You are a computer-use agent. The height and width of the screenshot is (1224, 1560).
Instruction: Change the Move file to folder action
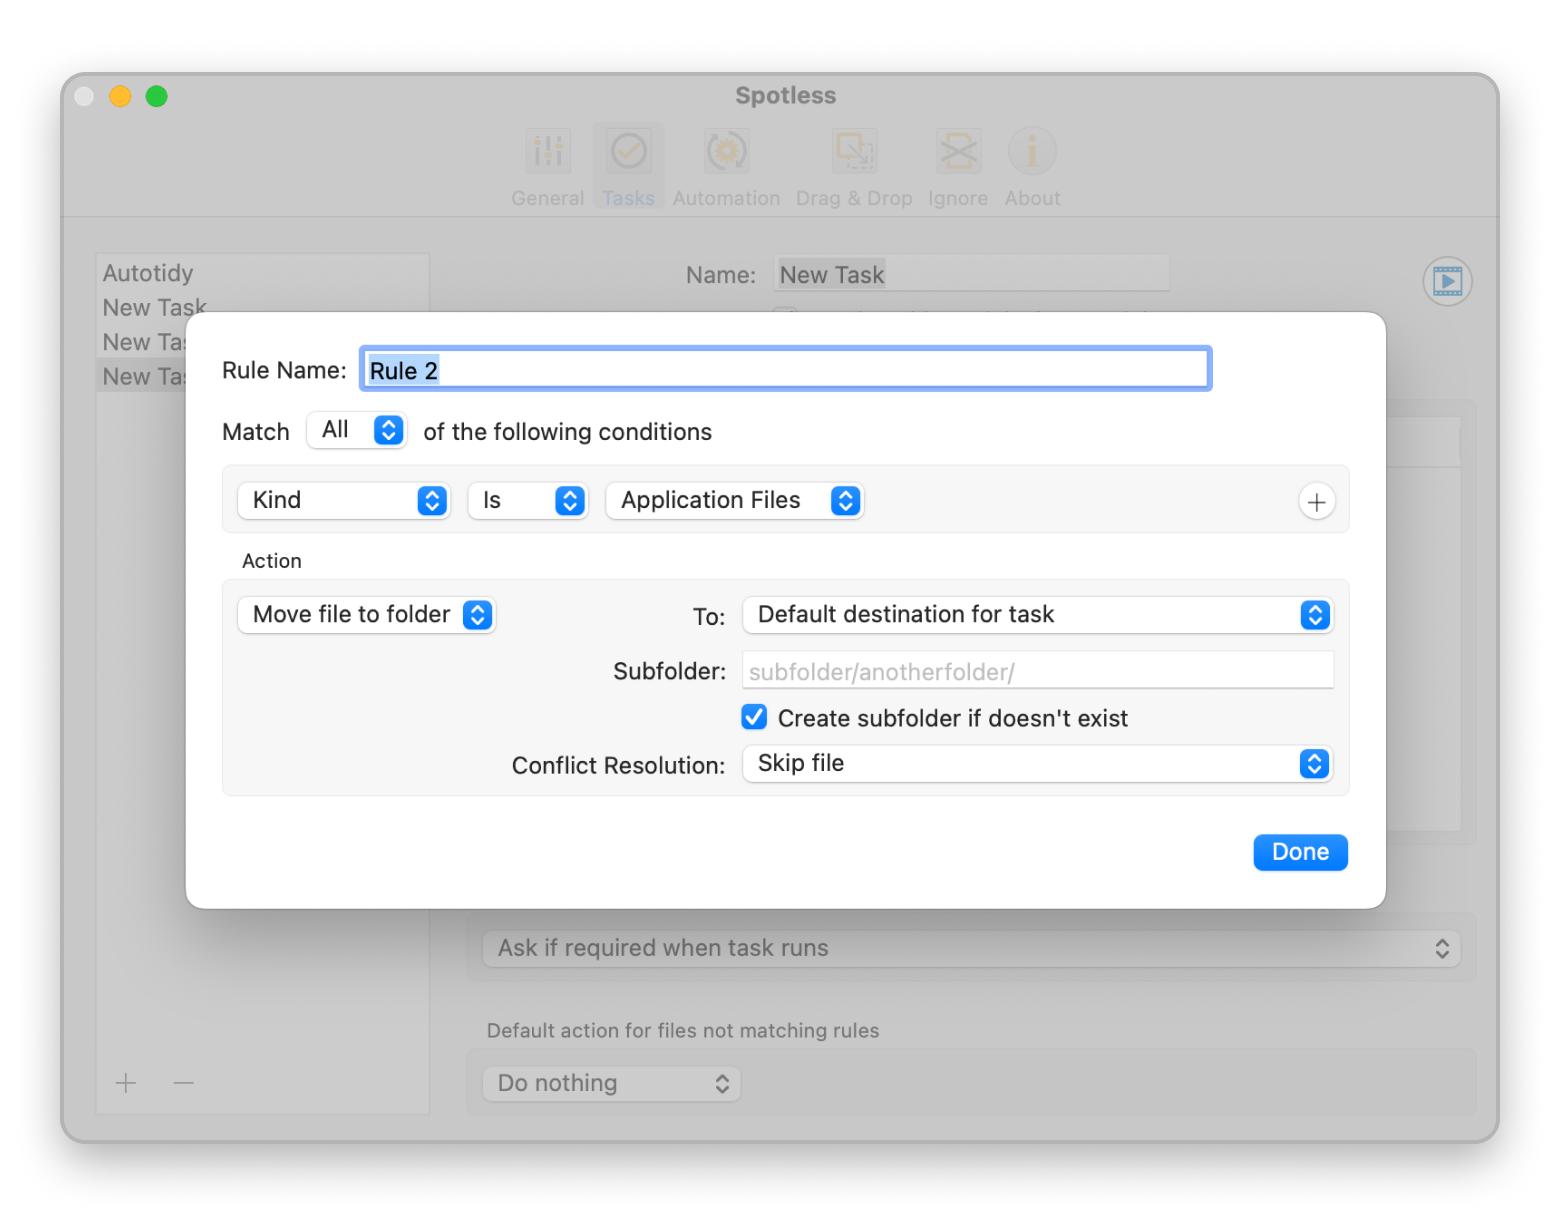pos(366,615)
